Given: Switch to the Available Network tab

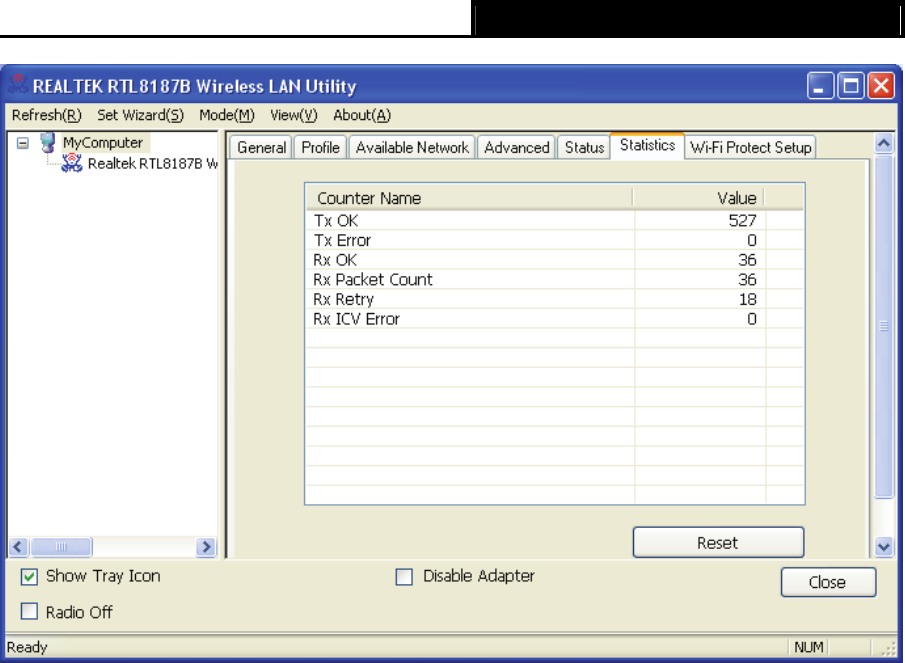Looking at the screenshot, I should [412, 148].
